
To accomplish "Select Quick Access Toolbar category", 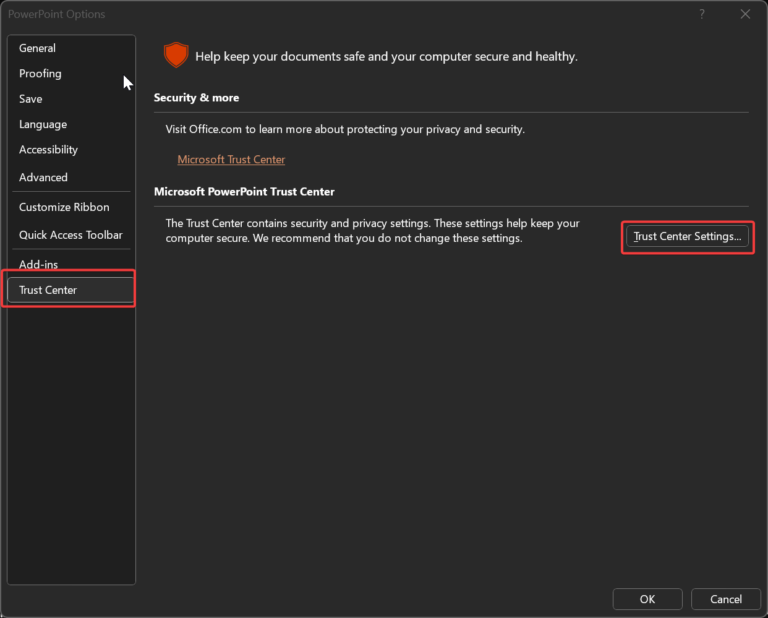I will coord(71,235).
